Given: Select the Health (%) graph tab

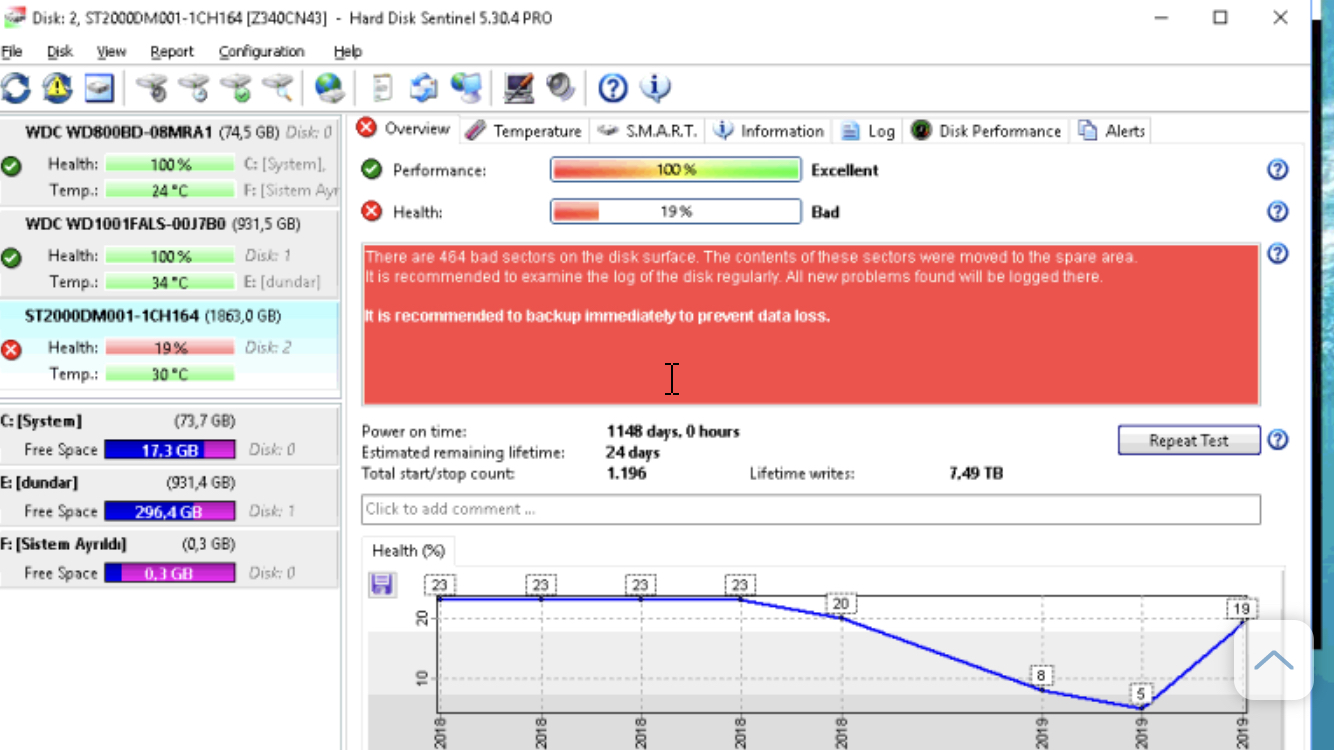Looking at the screenshot, I should coord(408,551).
